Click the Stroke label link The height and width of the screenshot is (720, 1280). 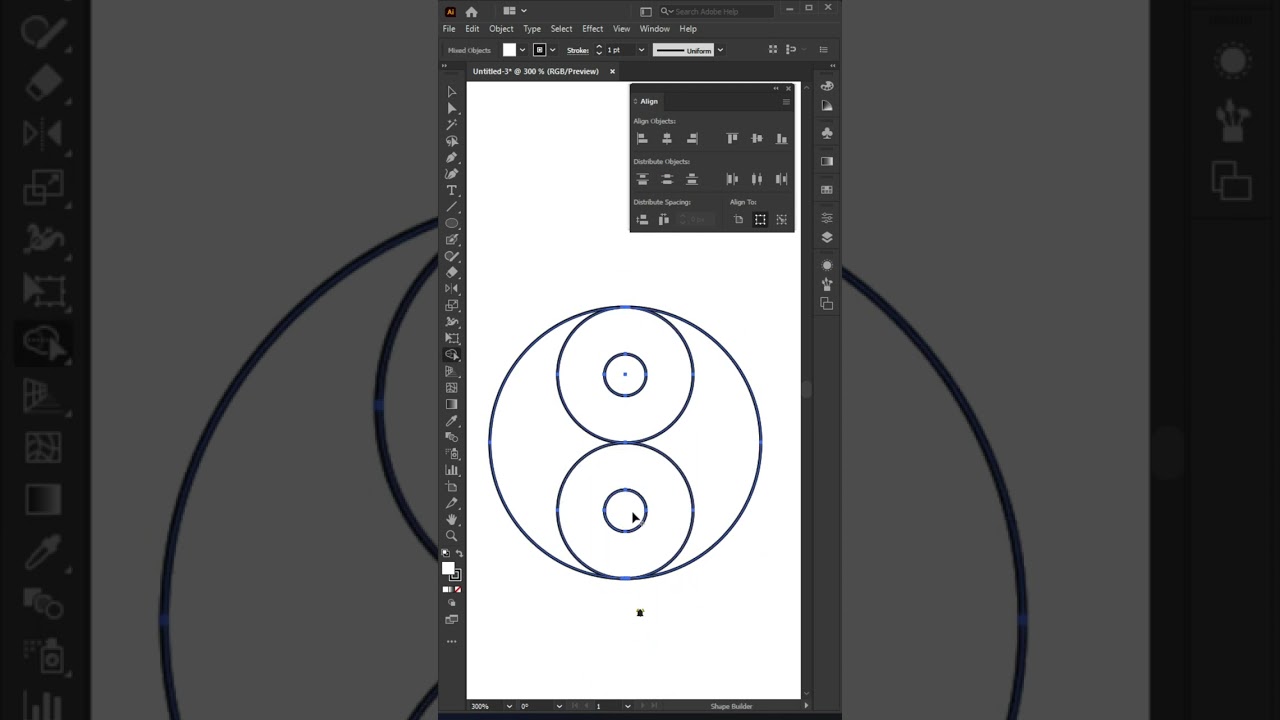[578, 50]
